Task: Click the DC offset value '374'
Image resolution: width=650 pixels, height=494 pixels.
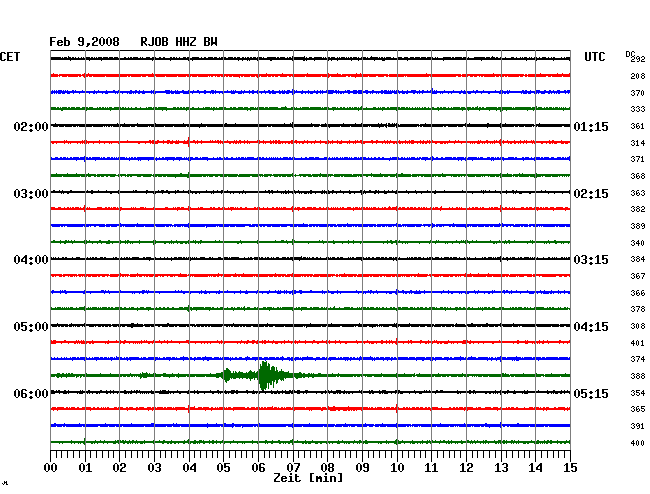Action: (x=638, y=359)
